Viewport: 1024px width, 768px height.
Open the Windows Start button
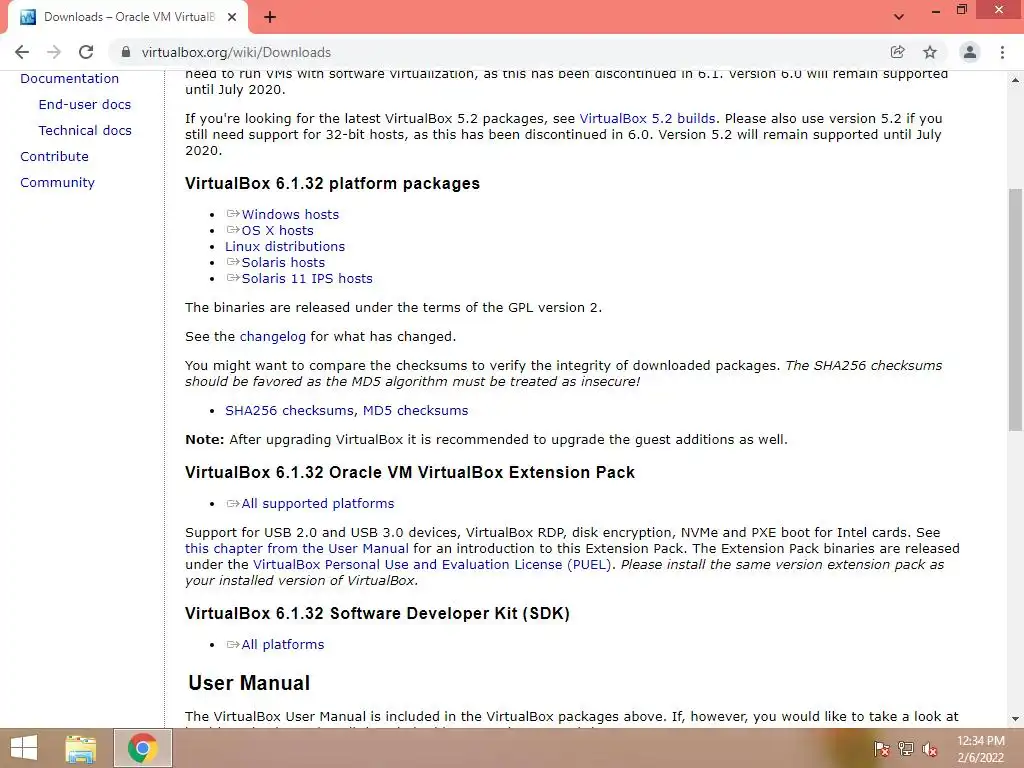[x=24, y=748]
